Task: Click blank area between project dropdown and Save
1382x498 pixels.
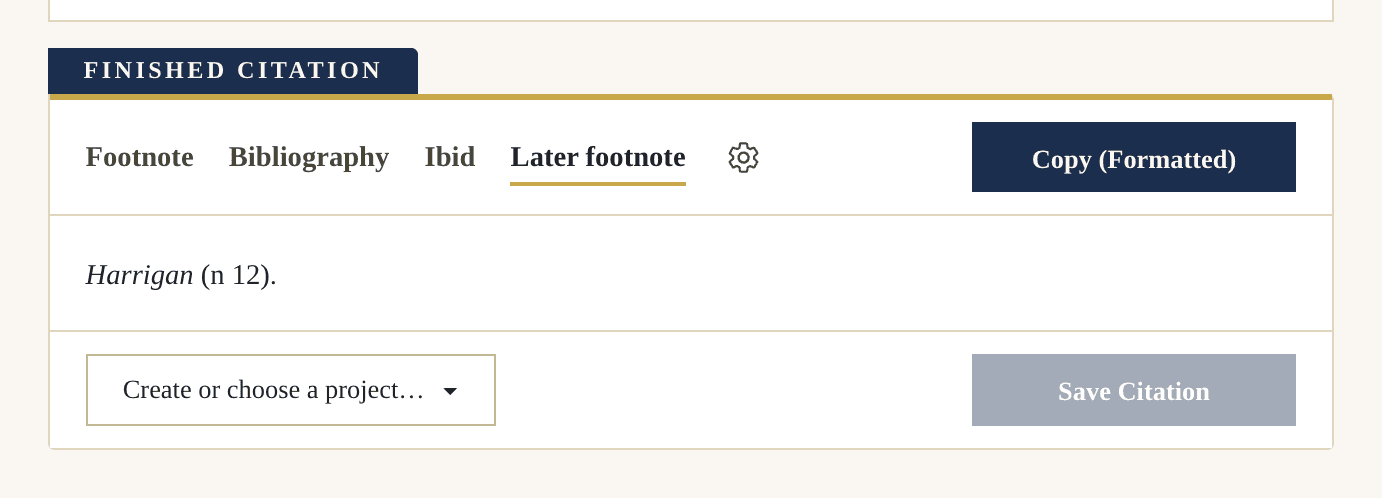Action: [734, 390]
